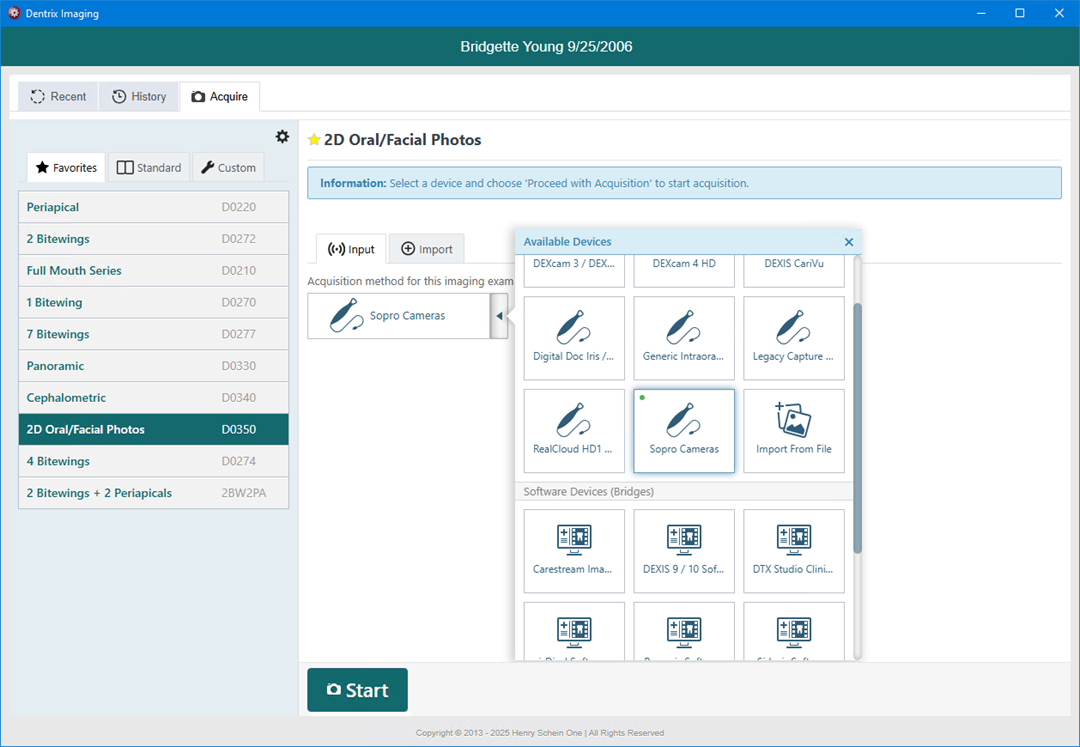Close the Available Devices popup
Viewport: 1080px width, 747px height.
(x=849, y=242)
